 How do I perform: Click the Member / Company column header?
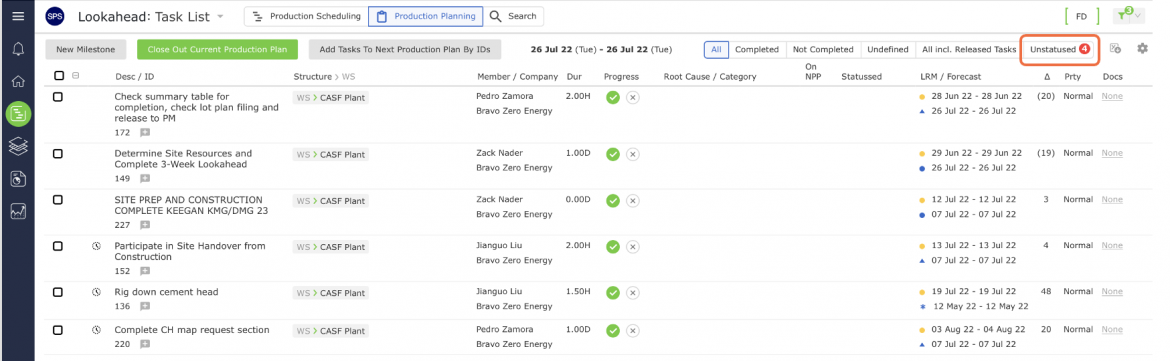point(517,76)
